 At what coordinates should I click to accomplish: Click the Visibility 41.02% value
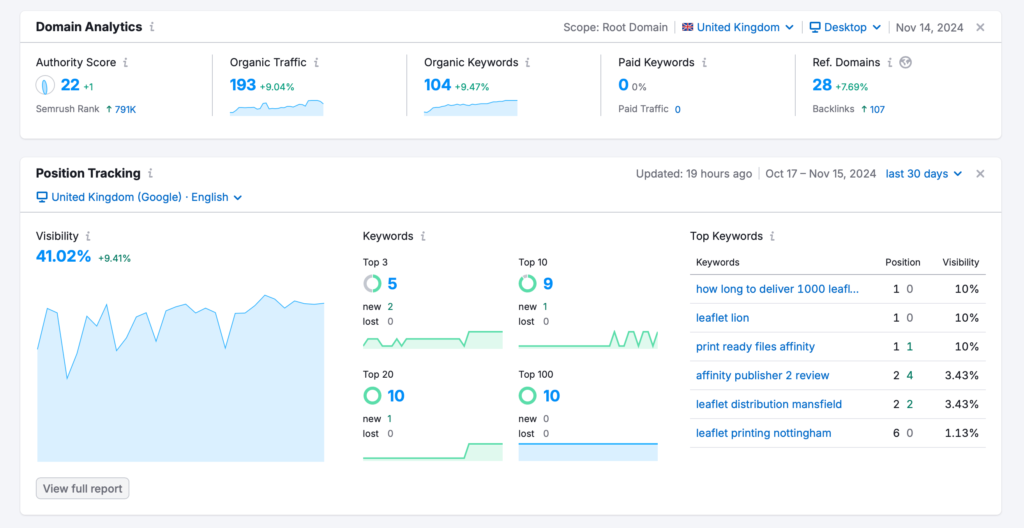(x=63, y=256)
